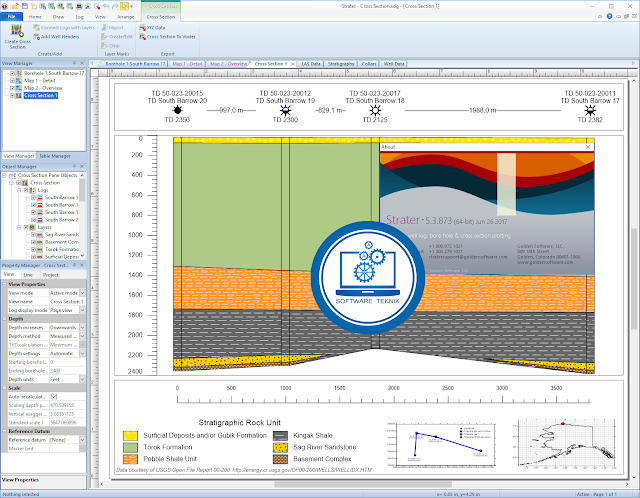Click the New document icon in quick access
The image size is (640, 498).
(x=33, y=6)
